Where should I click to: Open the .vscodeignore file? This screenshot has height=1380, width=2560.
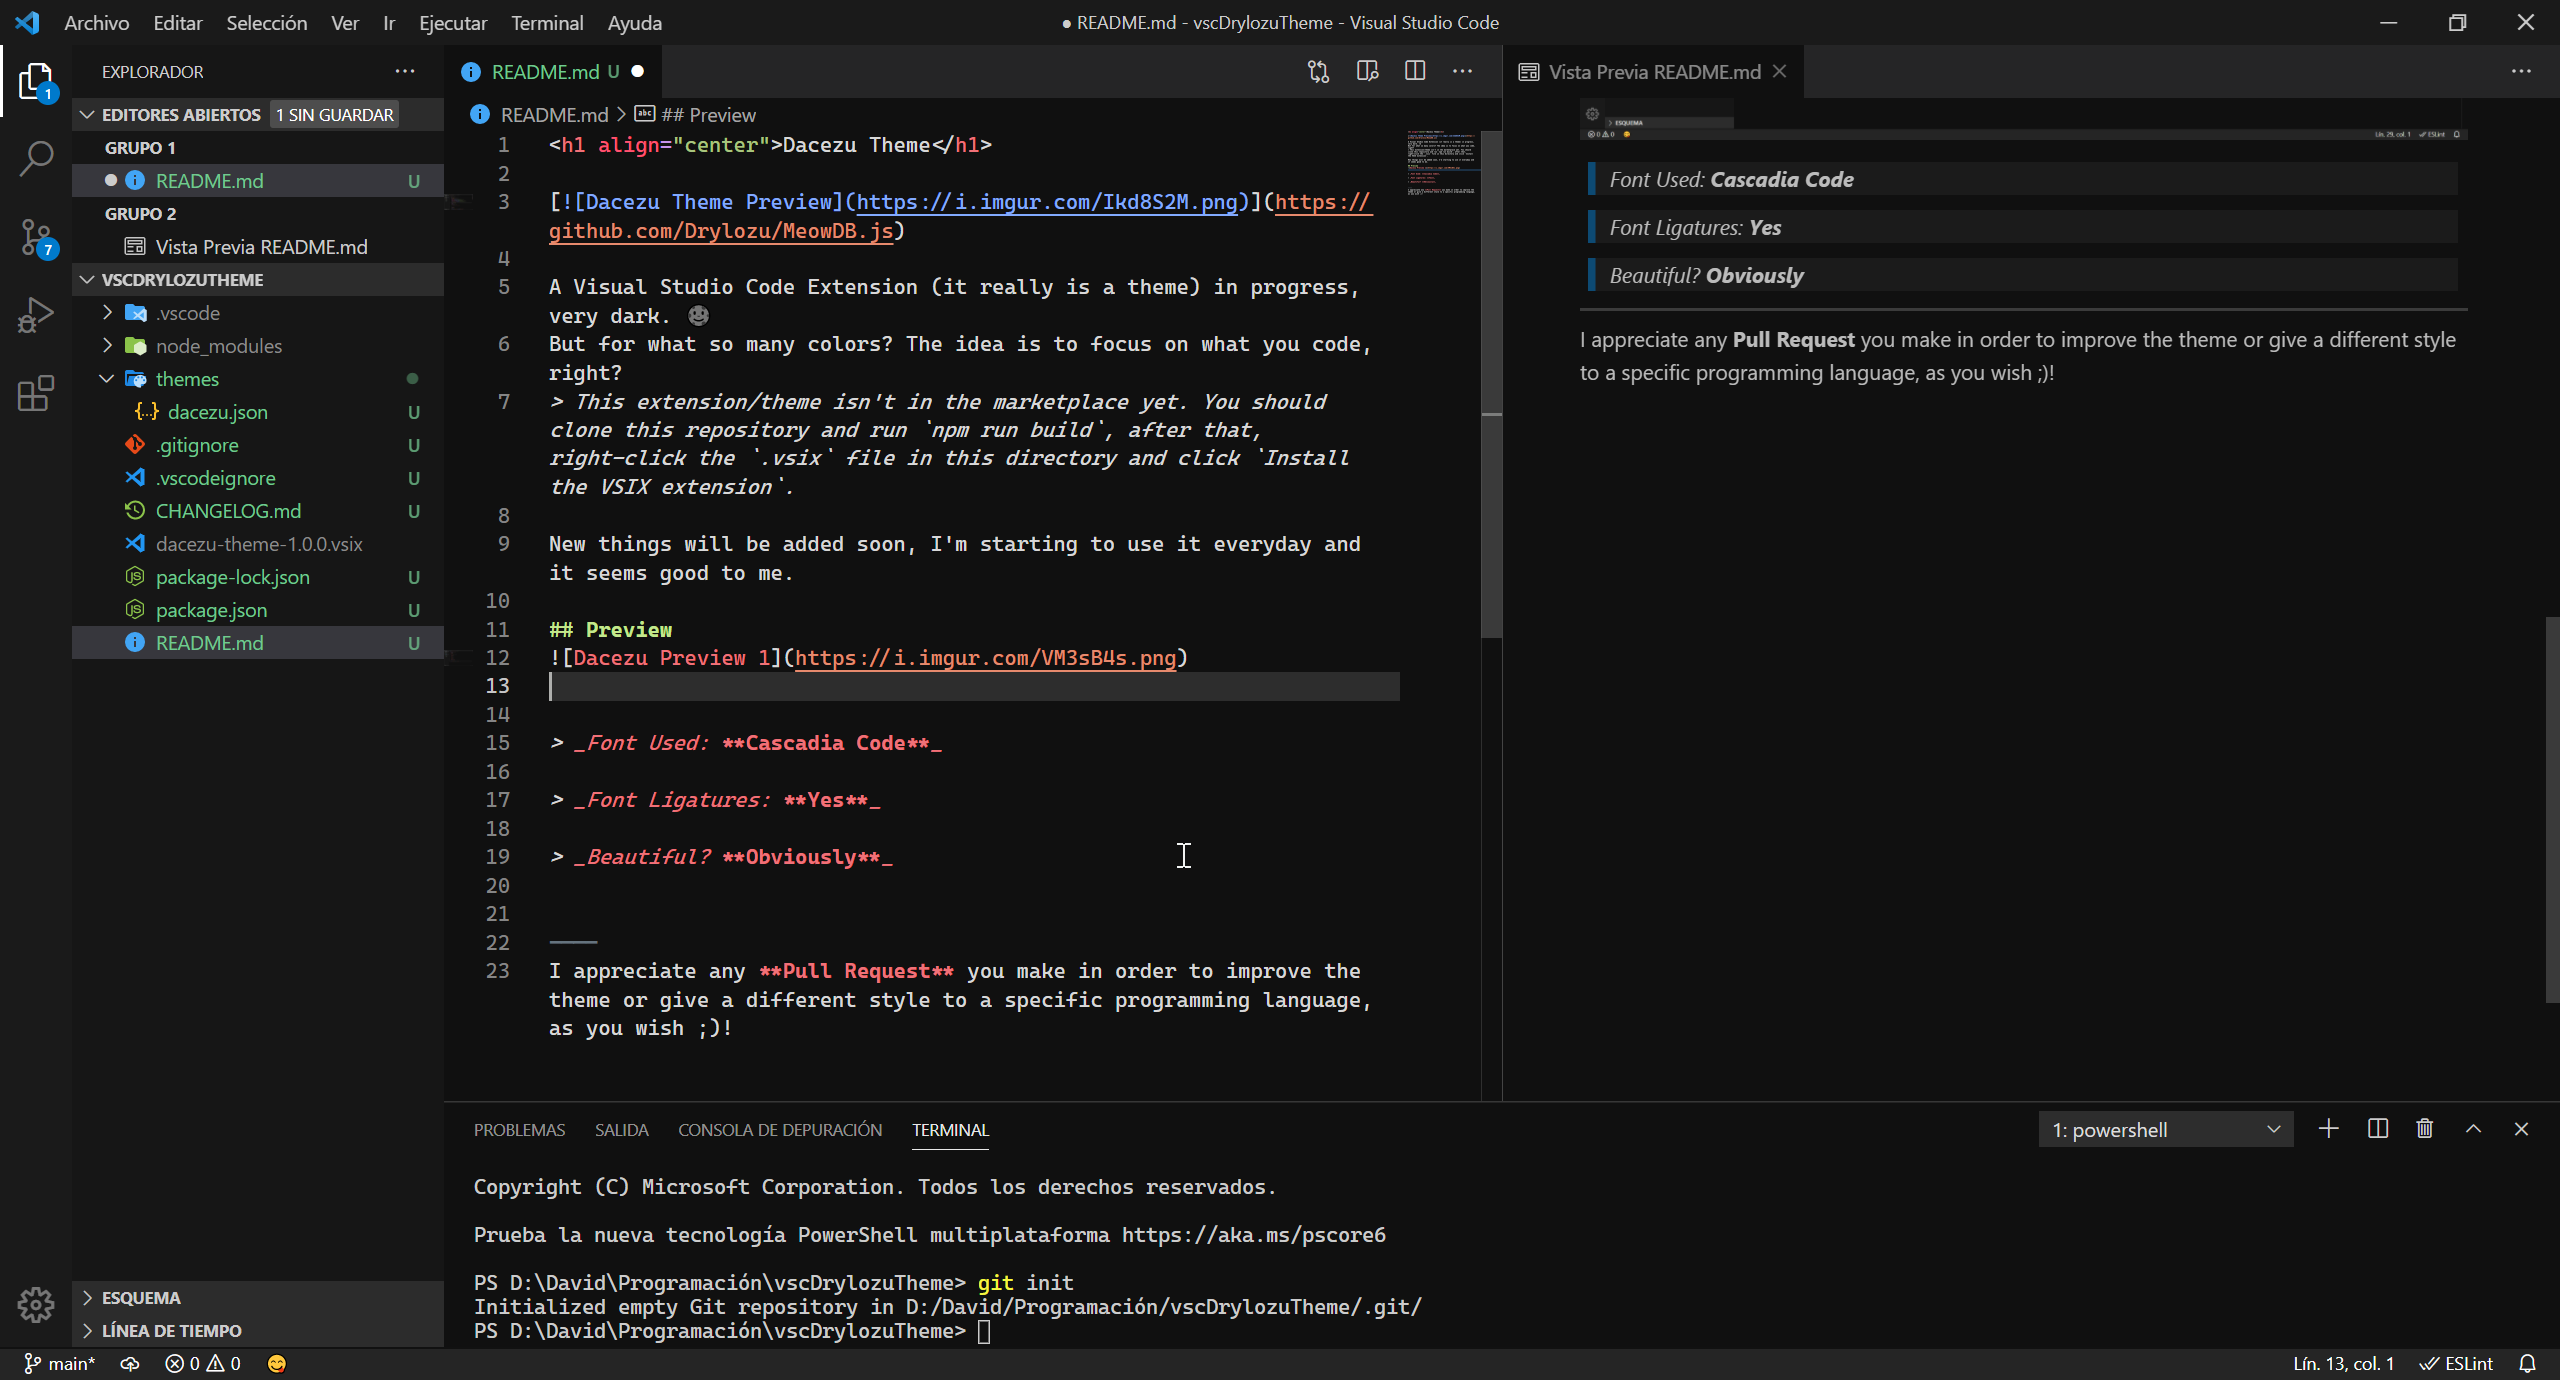point(258,478)
